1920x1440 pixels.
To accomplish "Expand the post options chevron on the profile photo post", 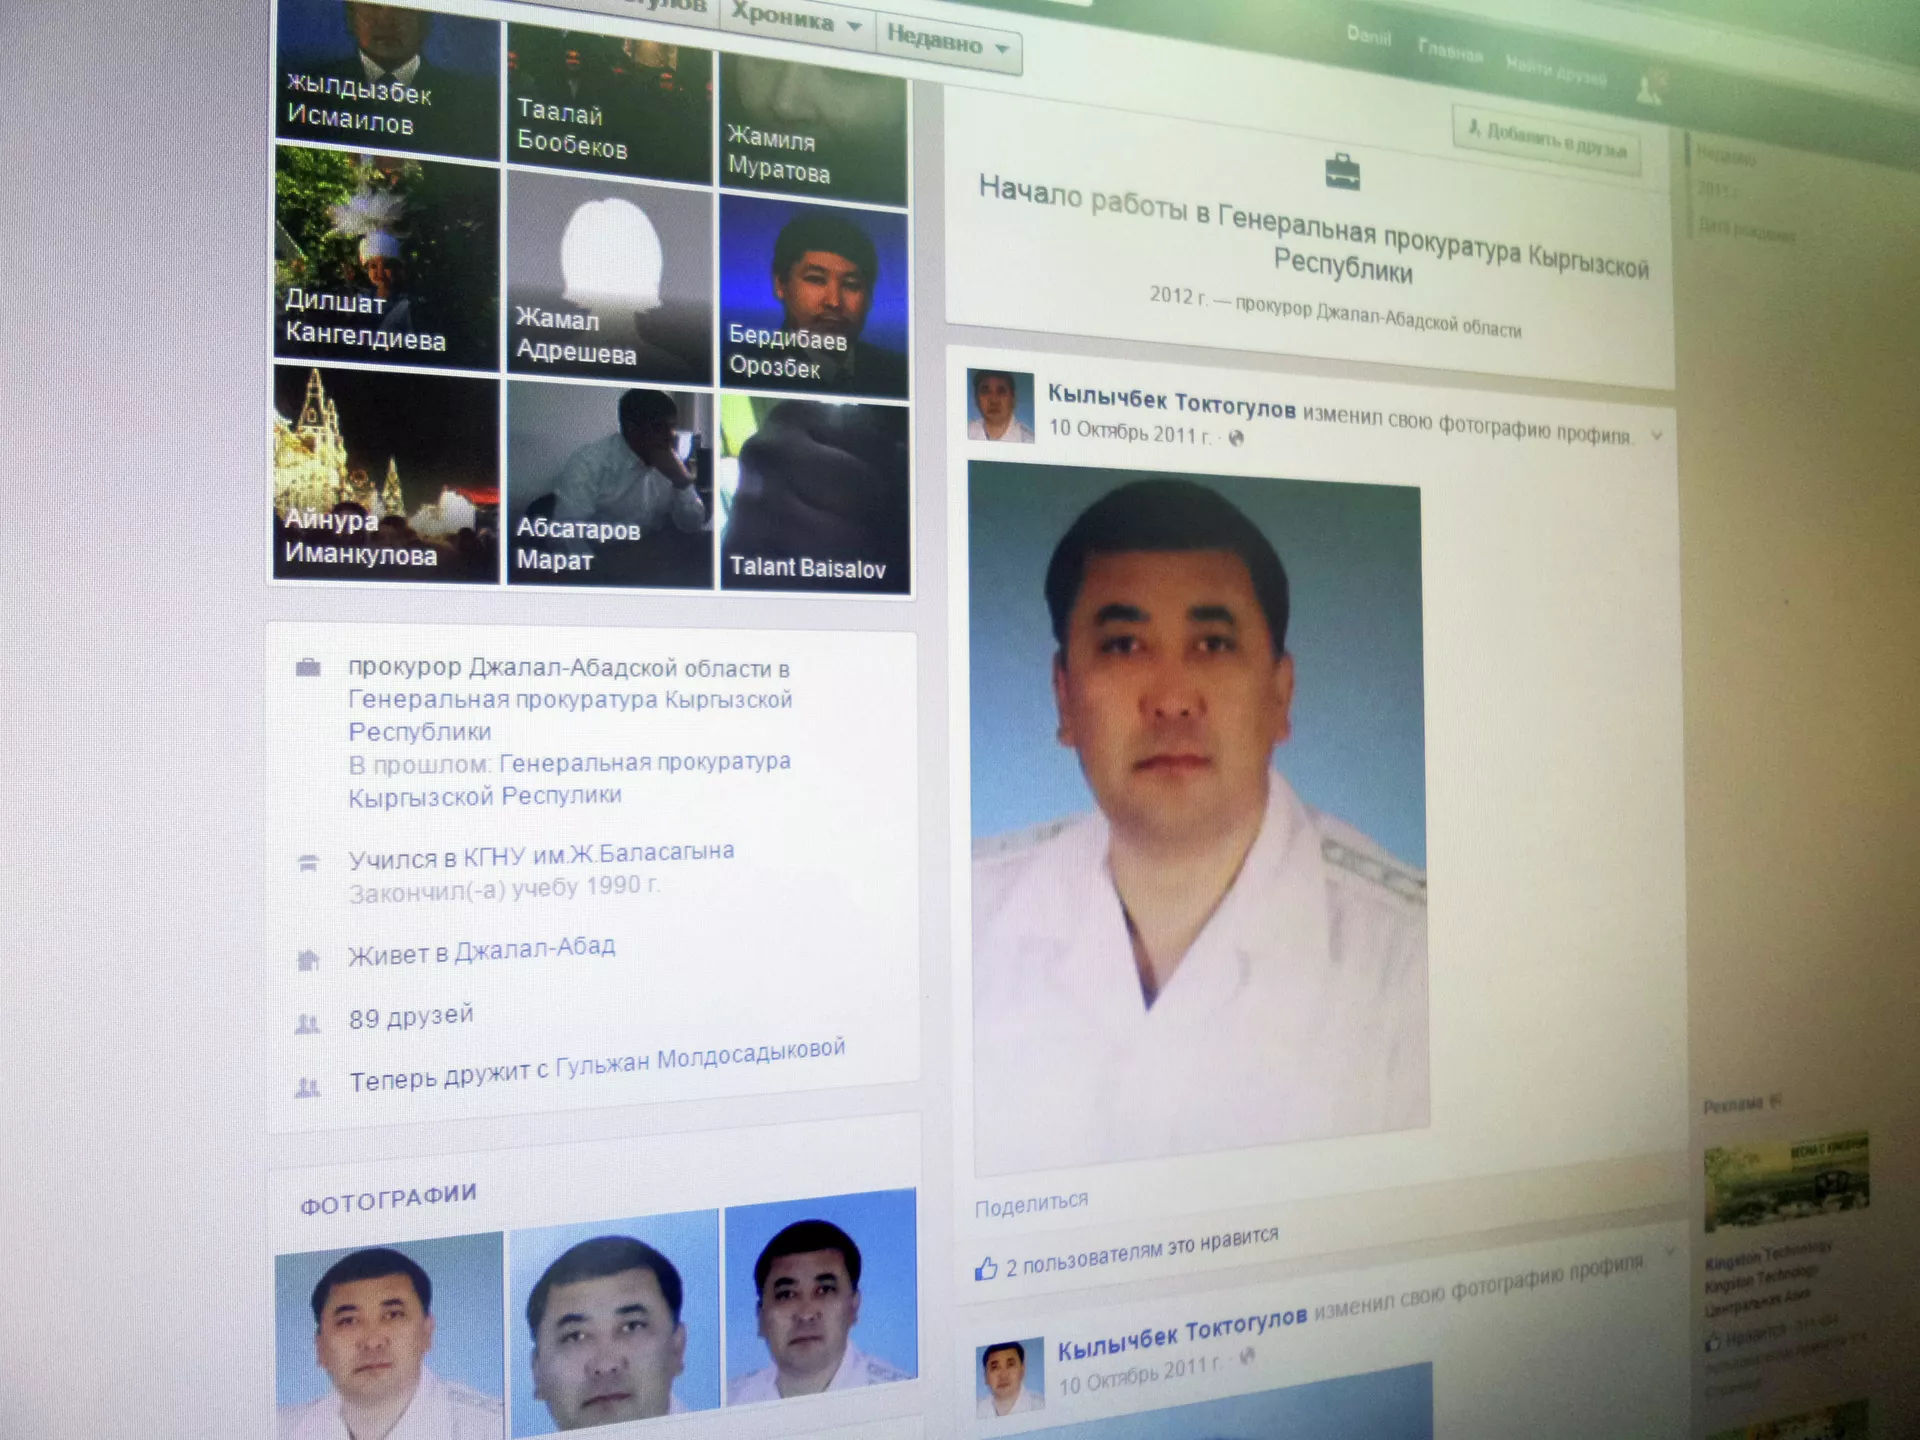I will point(1657,435).
